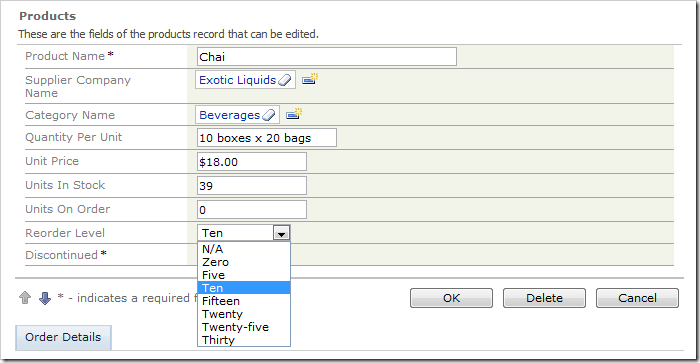
Task: Click the Units On Order label
Action: (67, 209)
